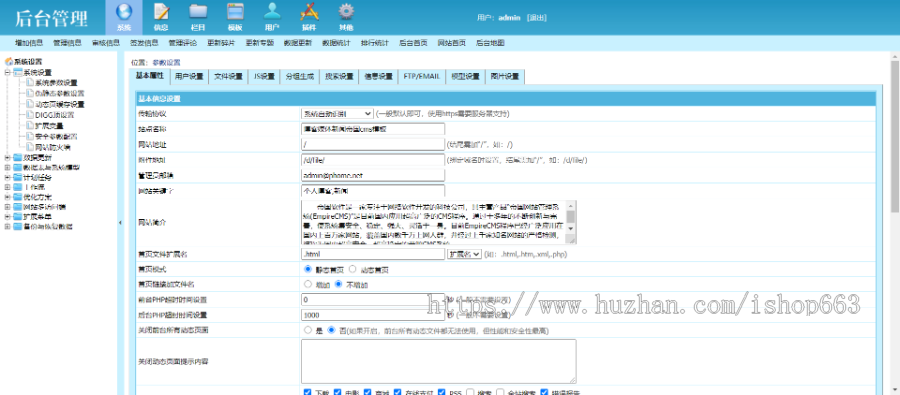Open 管理评论 in the shortcut bar
This screenshot has width=900, height=395.
click(183, 42)
